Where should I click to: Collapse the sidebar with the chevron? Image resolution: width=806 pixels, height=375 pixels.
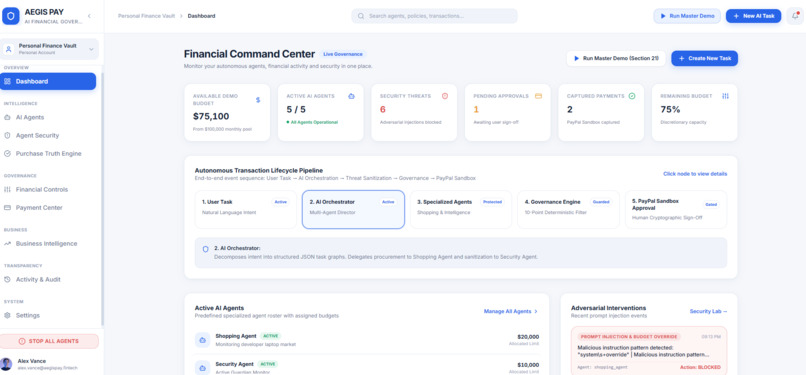[x=89, y=16]
